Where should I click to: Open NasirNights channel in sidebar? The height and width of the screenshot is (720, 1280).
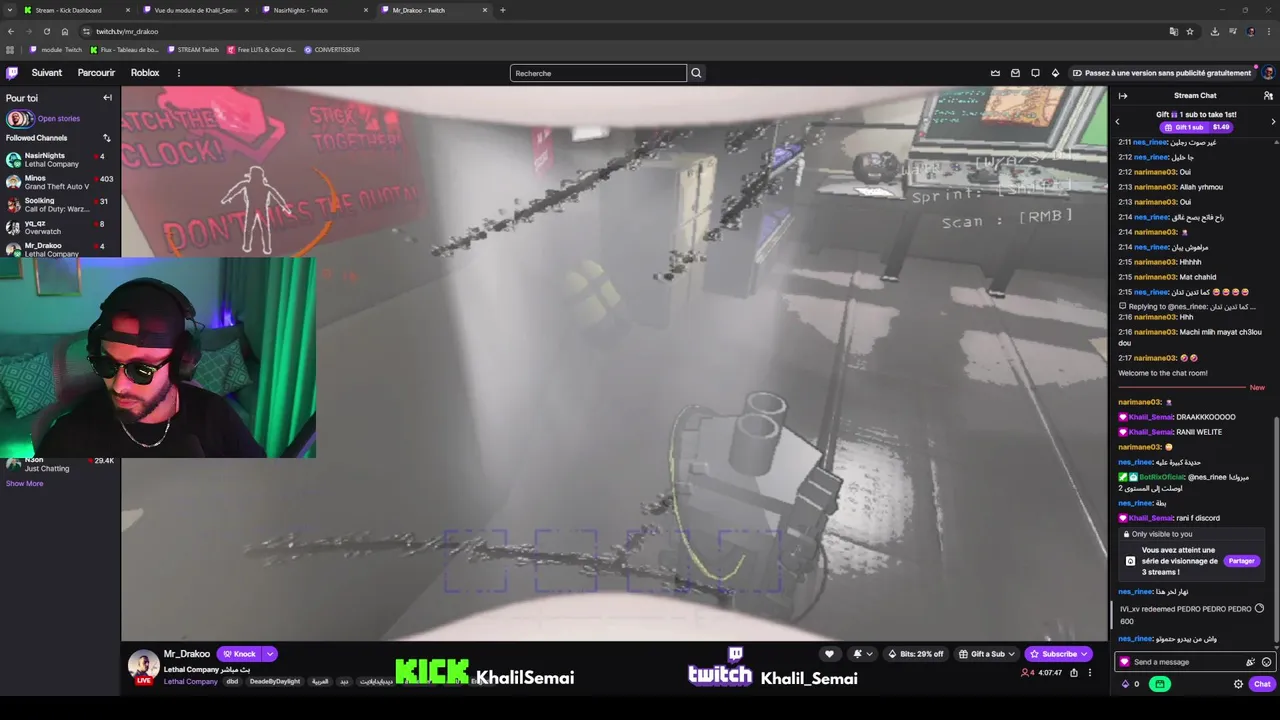(x=60, y=159)
